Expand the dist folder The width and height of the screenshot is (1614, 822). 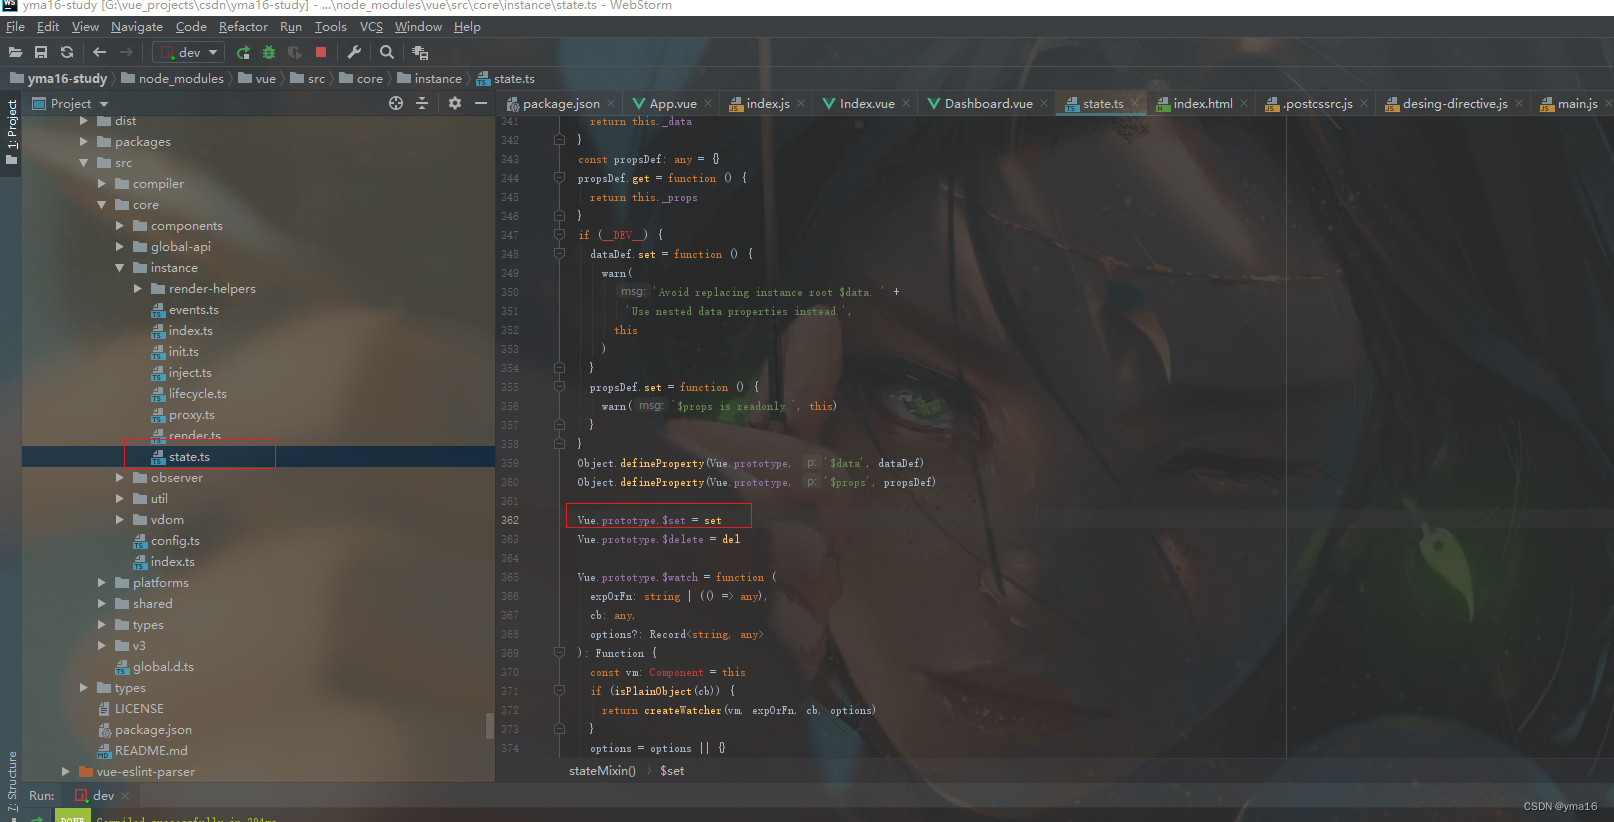84,121
